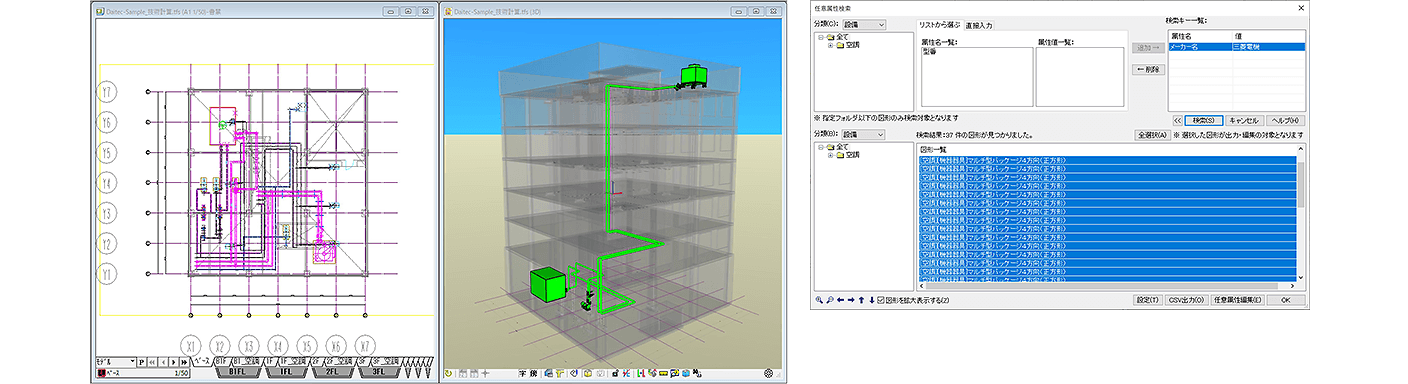The width and height of the screenshot is (1408, 384).
Task: Switch to the 直接入力 tab
Action: [x=979, y=24]
